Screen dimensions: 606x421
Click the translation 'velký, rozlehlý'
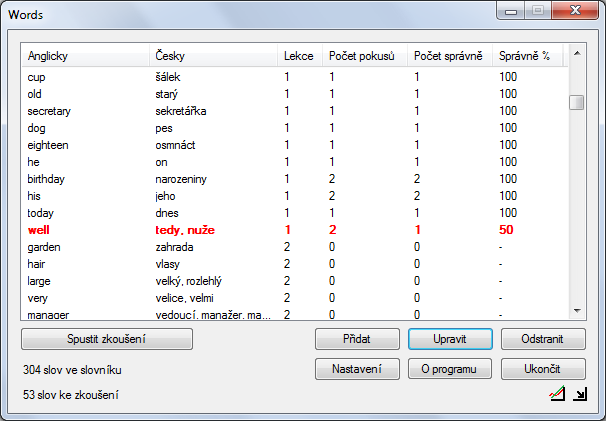[189, 281]
